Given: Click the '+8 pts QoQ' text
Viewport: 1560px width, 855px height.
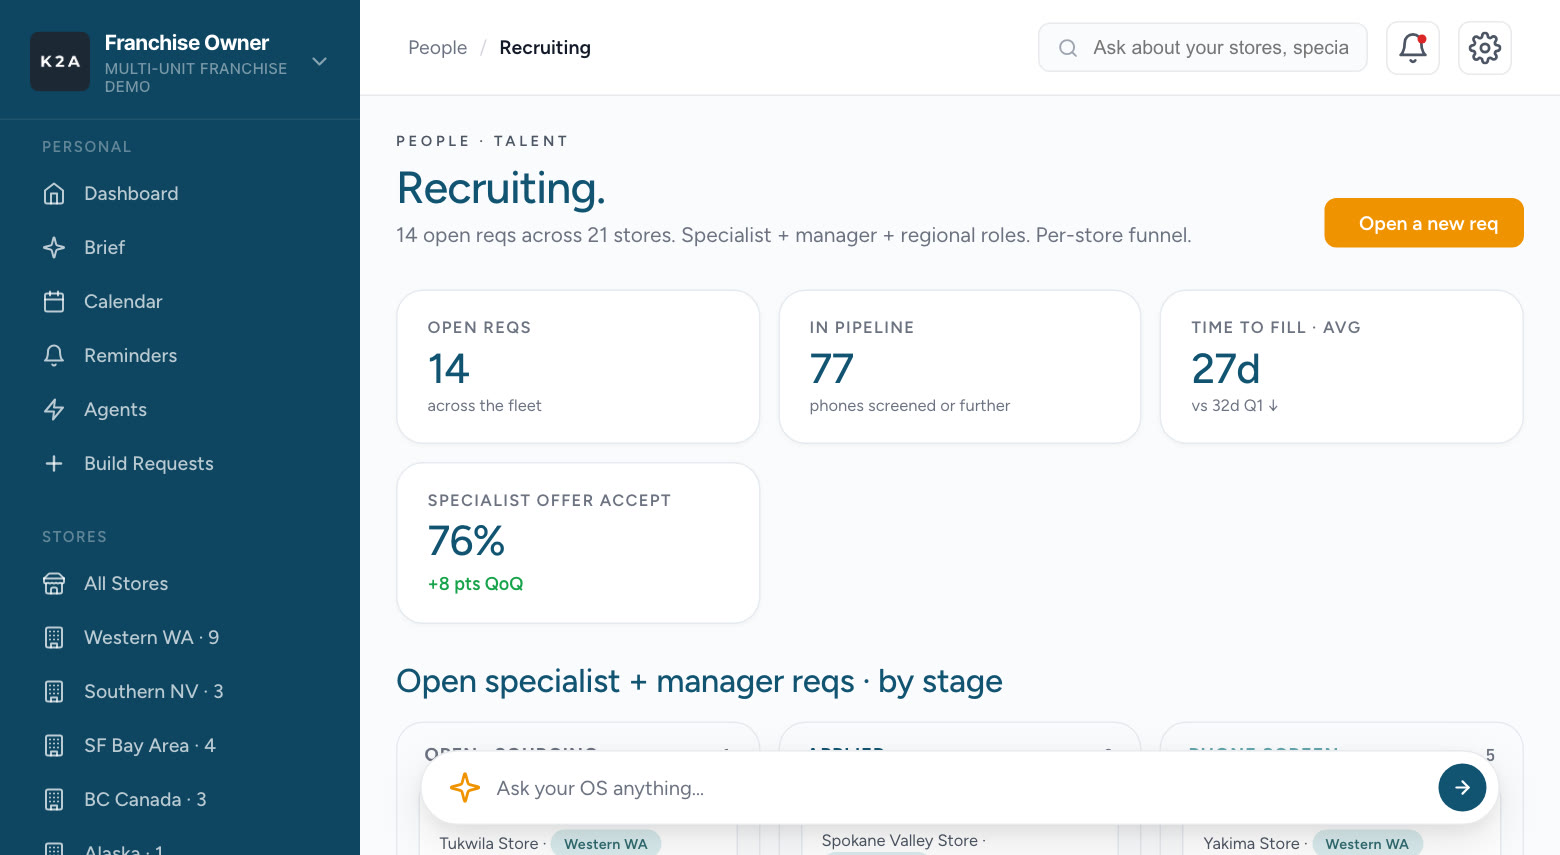Looking at the screenshot, I should point(476,584).
